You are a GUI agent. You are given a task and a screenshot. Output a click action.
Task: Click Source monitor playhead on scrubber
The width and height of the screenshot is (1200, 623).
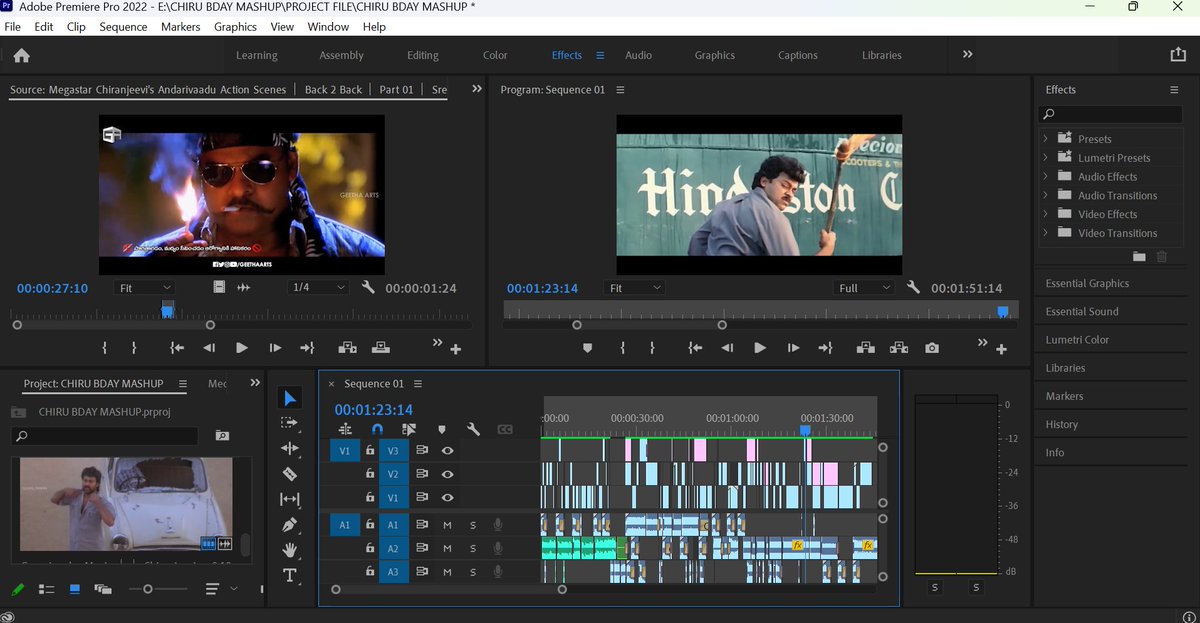pyautogui.click(x=167, y=311)
